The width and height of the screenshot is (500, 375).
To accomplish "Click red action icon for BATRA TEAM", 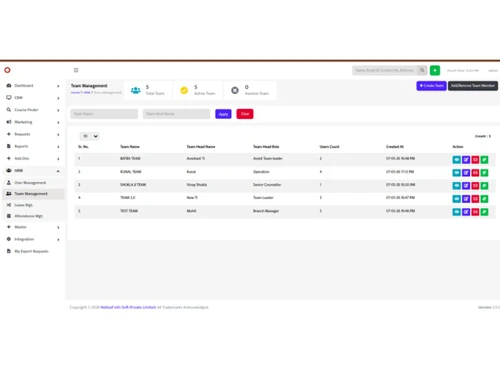I will pyautogui.click(x=475, y=160).
